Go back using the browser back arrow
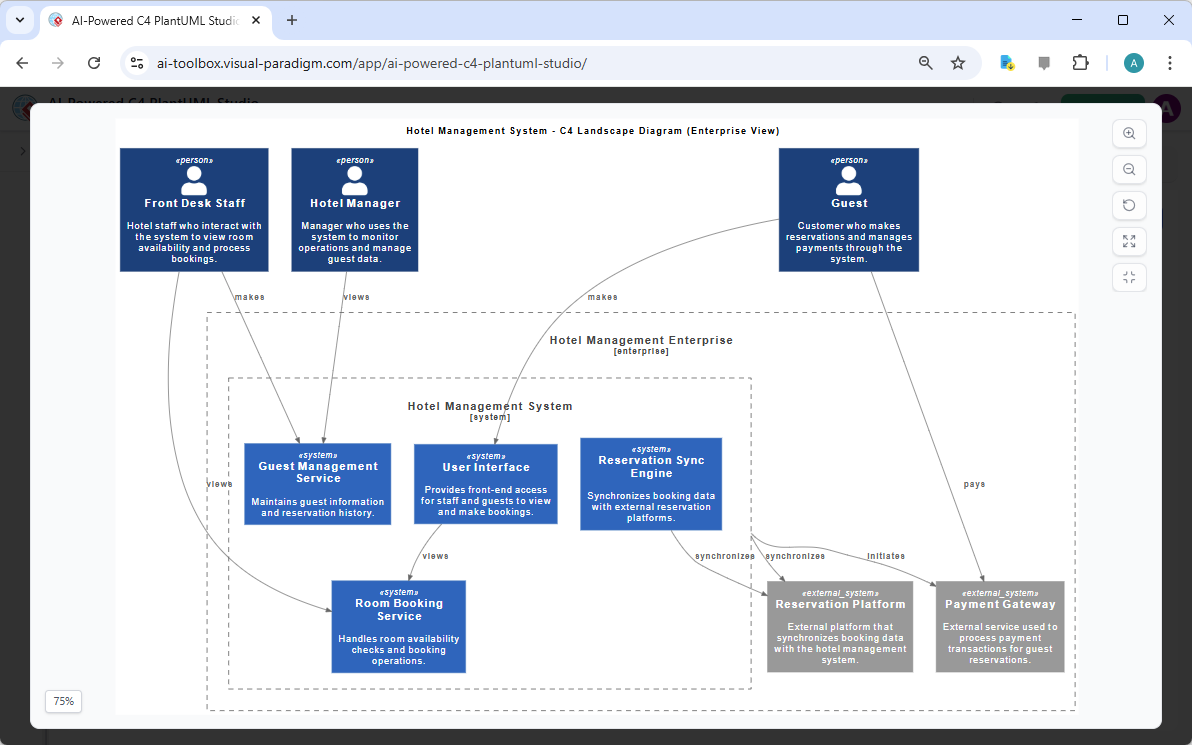This screenshot has height=745, width=1192. [x=22, y=62]
